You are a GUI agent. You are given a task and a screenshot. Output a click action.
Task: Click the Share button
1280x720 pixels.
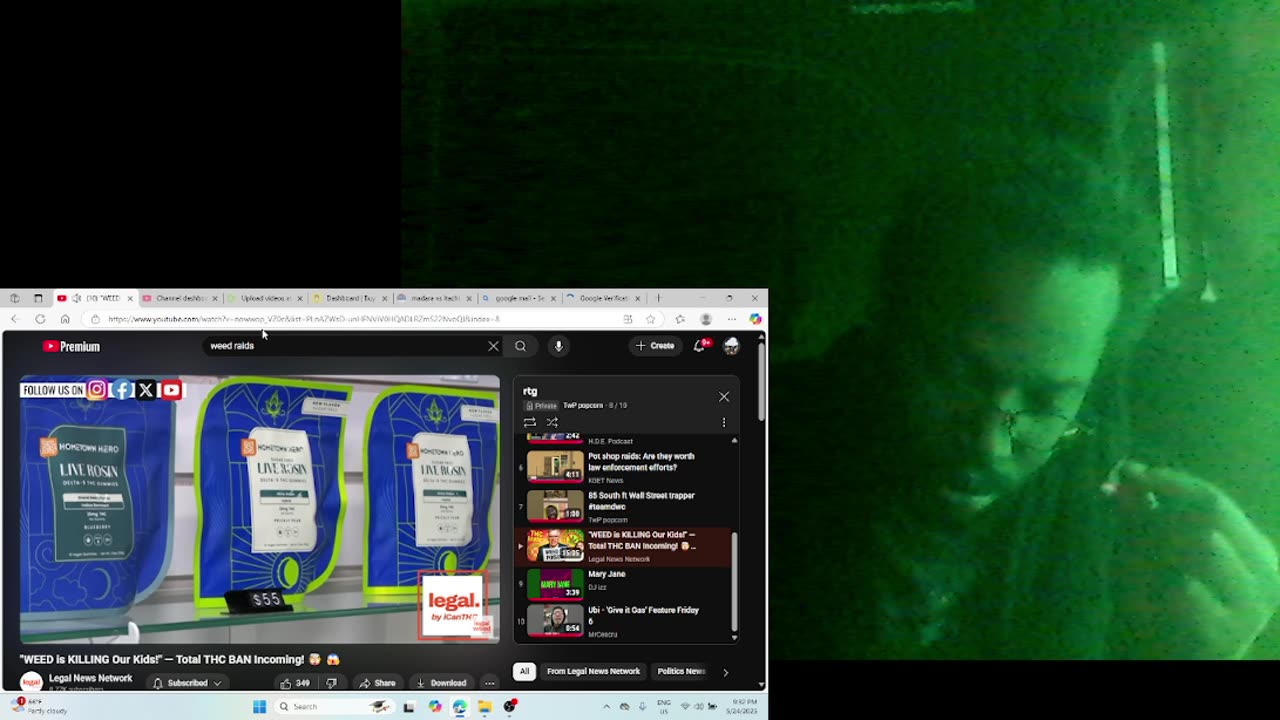point(378,683)
